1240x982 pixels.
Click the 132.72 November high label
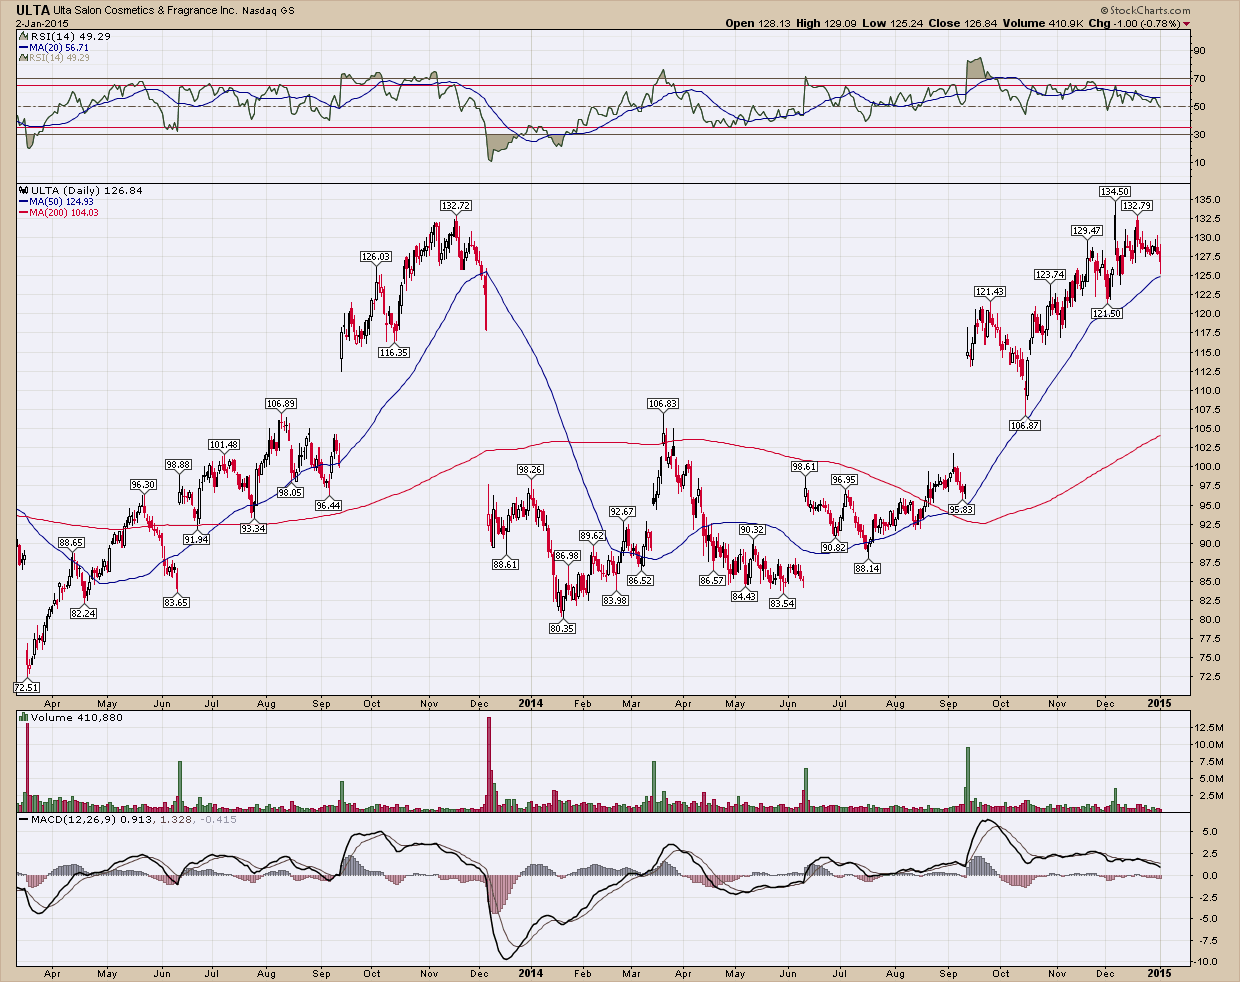point(455,205)
